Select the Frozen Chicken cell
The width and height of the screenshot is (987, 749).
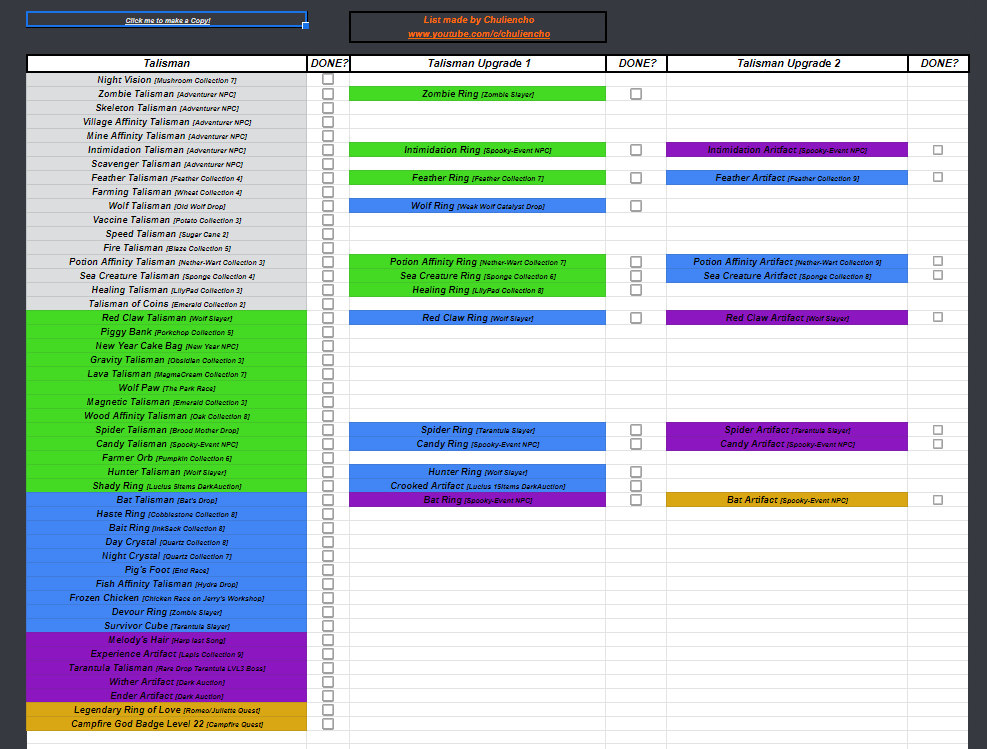167,598
